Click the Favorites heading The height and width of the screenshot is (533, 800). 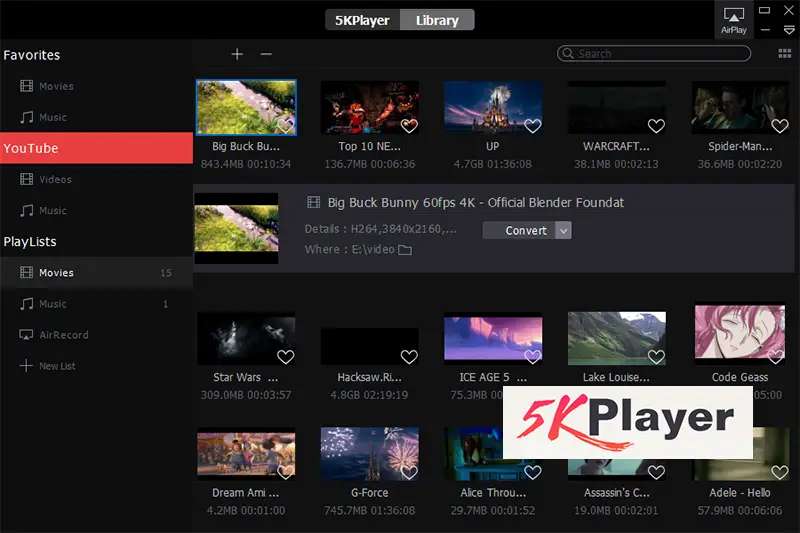point(32,55)
